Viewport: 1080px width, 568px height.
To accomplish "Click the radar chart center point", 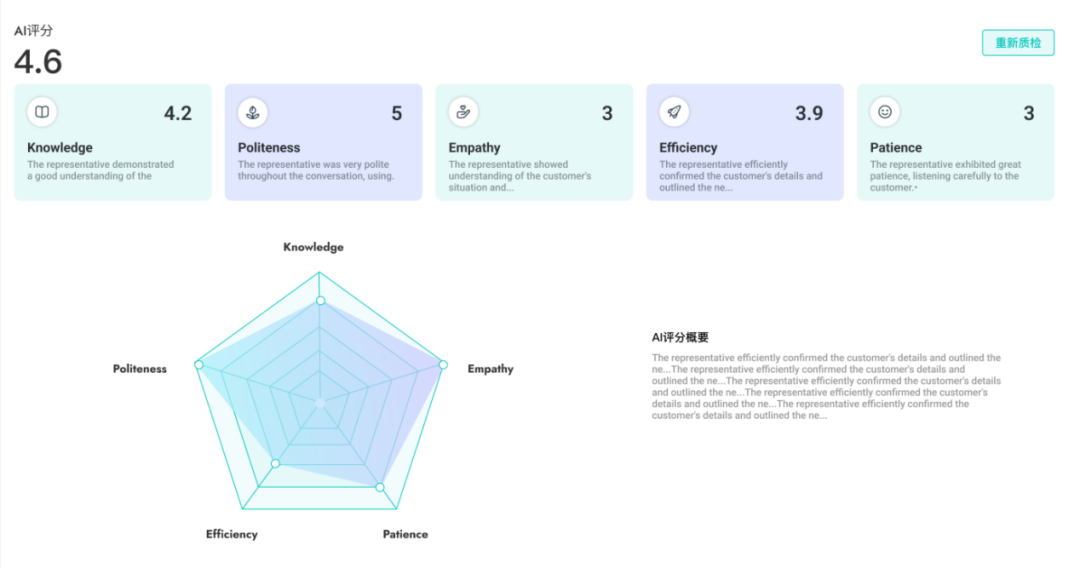I will point(320,403).
